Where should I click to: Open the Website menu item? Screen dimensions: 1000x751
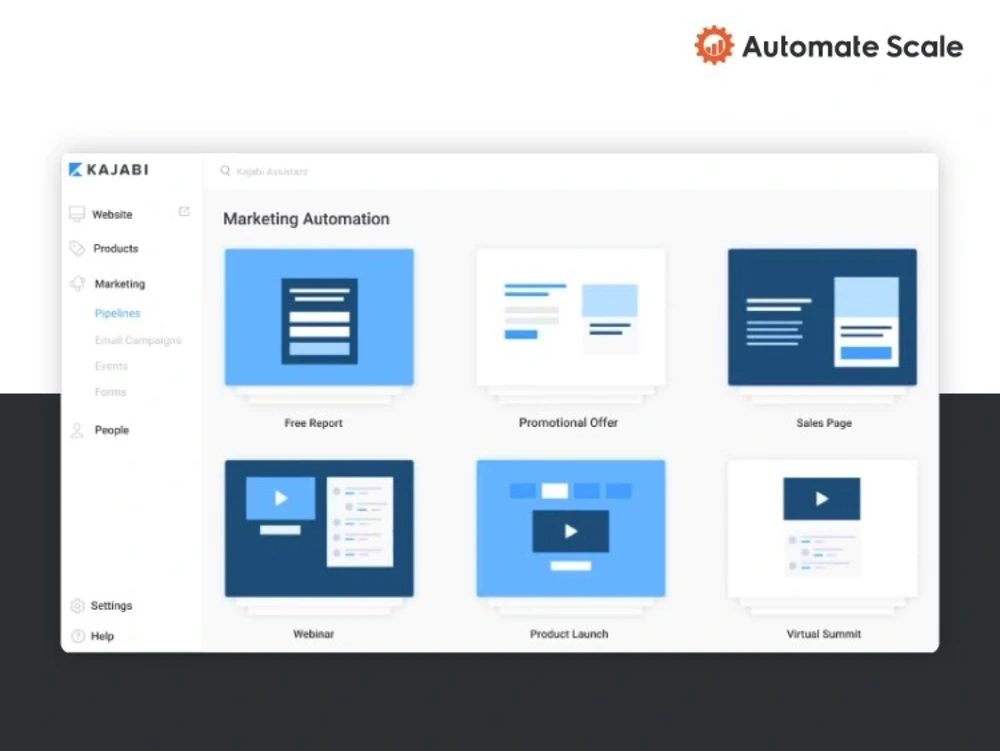point(112,215)
